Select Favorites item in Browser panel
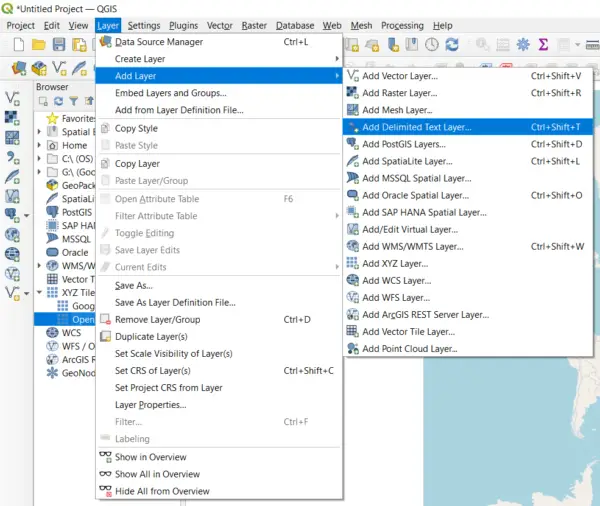This screenshot has height=506, width=600. (78, 118)
